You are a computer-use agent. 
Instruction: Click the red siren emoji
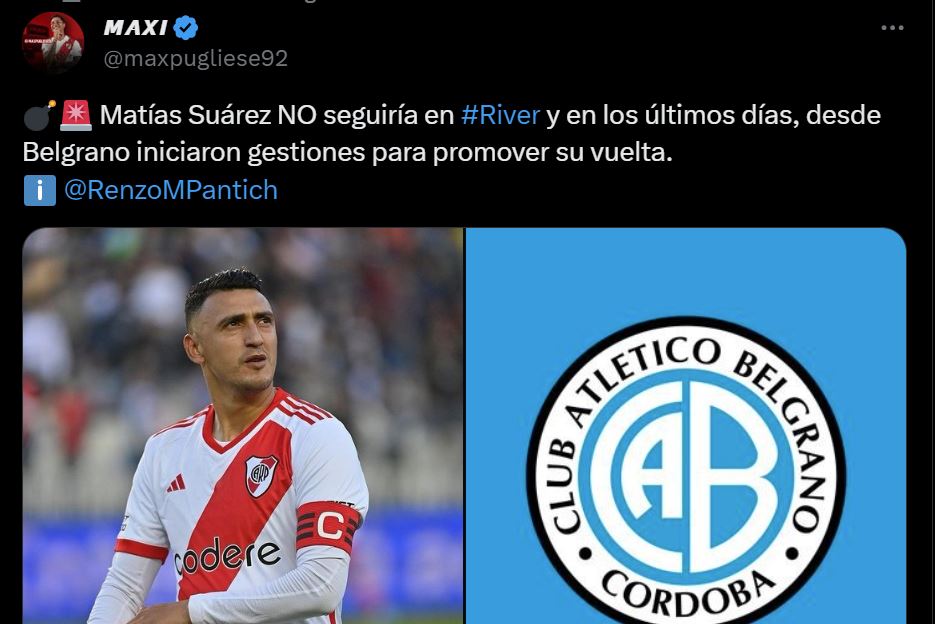coord(76,115)
